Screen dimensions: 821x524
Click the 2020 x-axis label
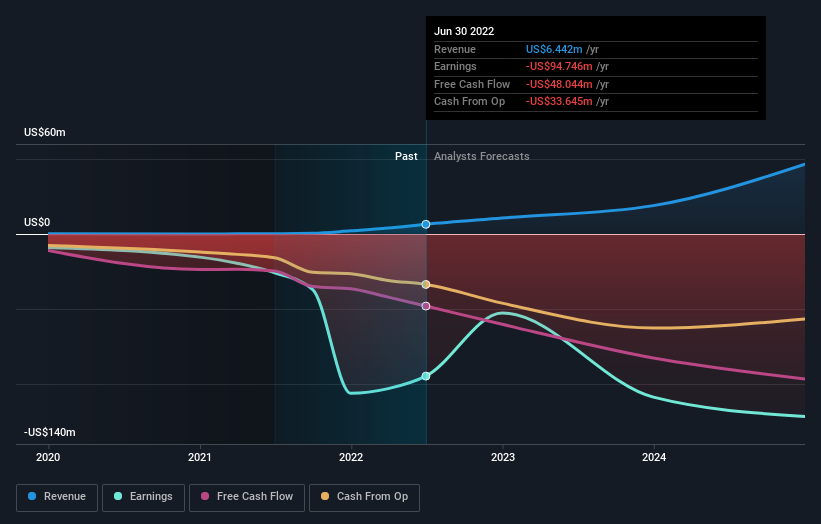(48, 457)
